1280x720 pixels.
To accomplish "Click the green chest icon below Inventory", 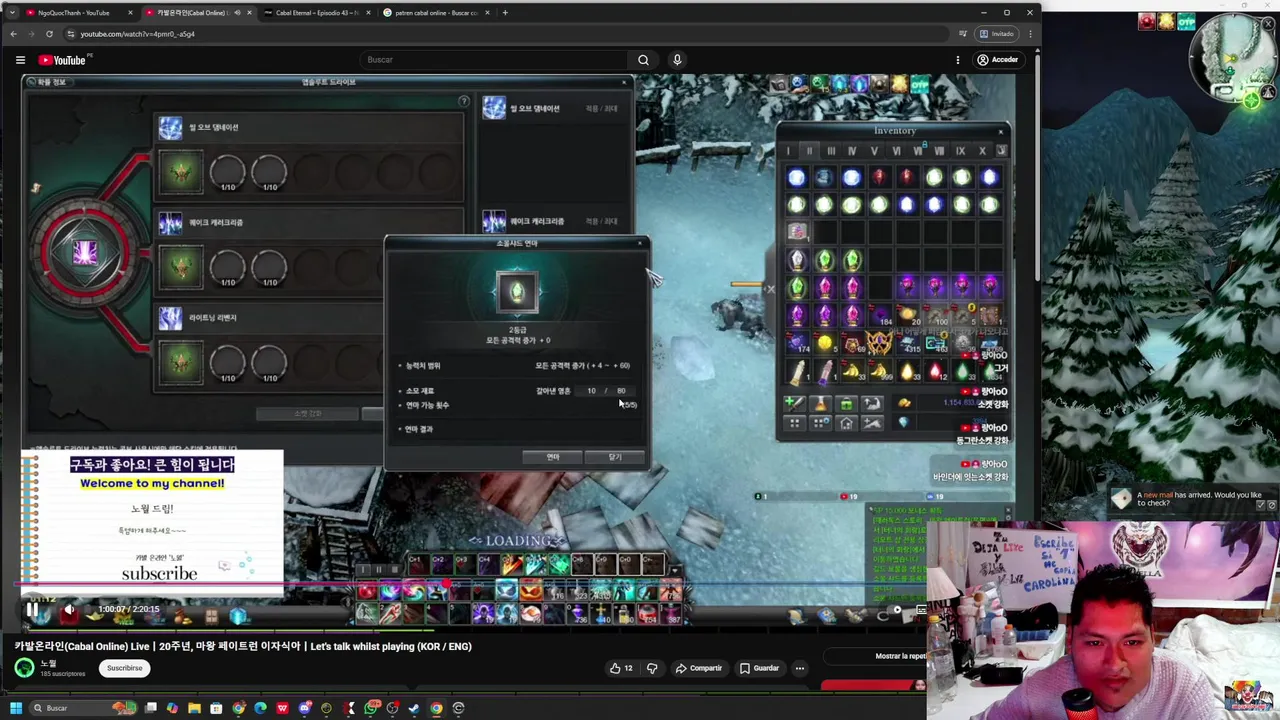I will tap(846, 403).
